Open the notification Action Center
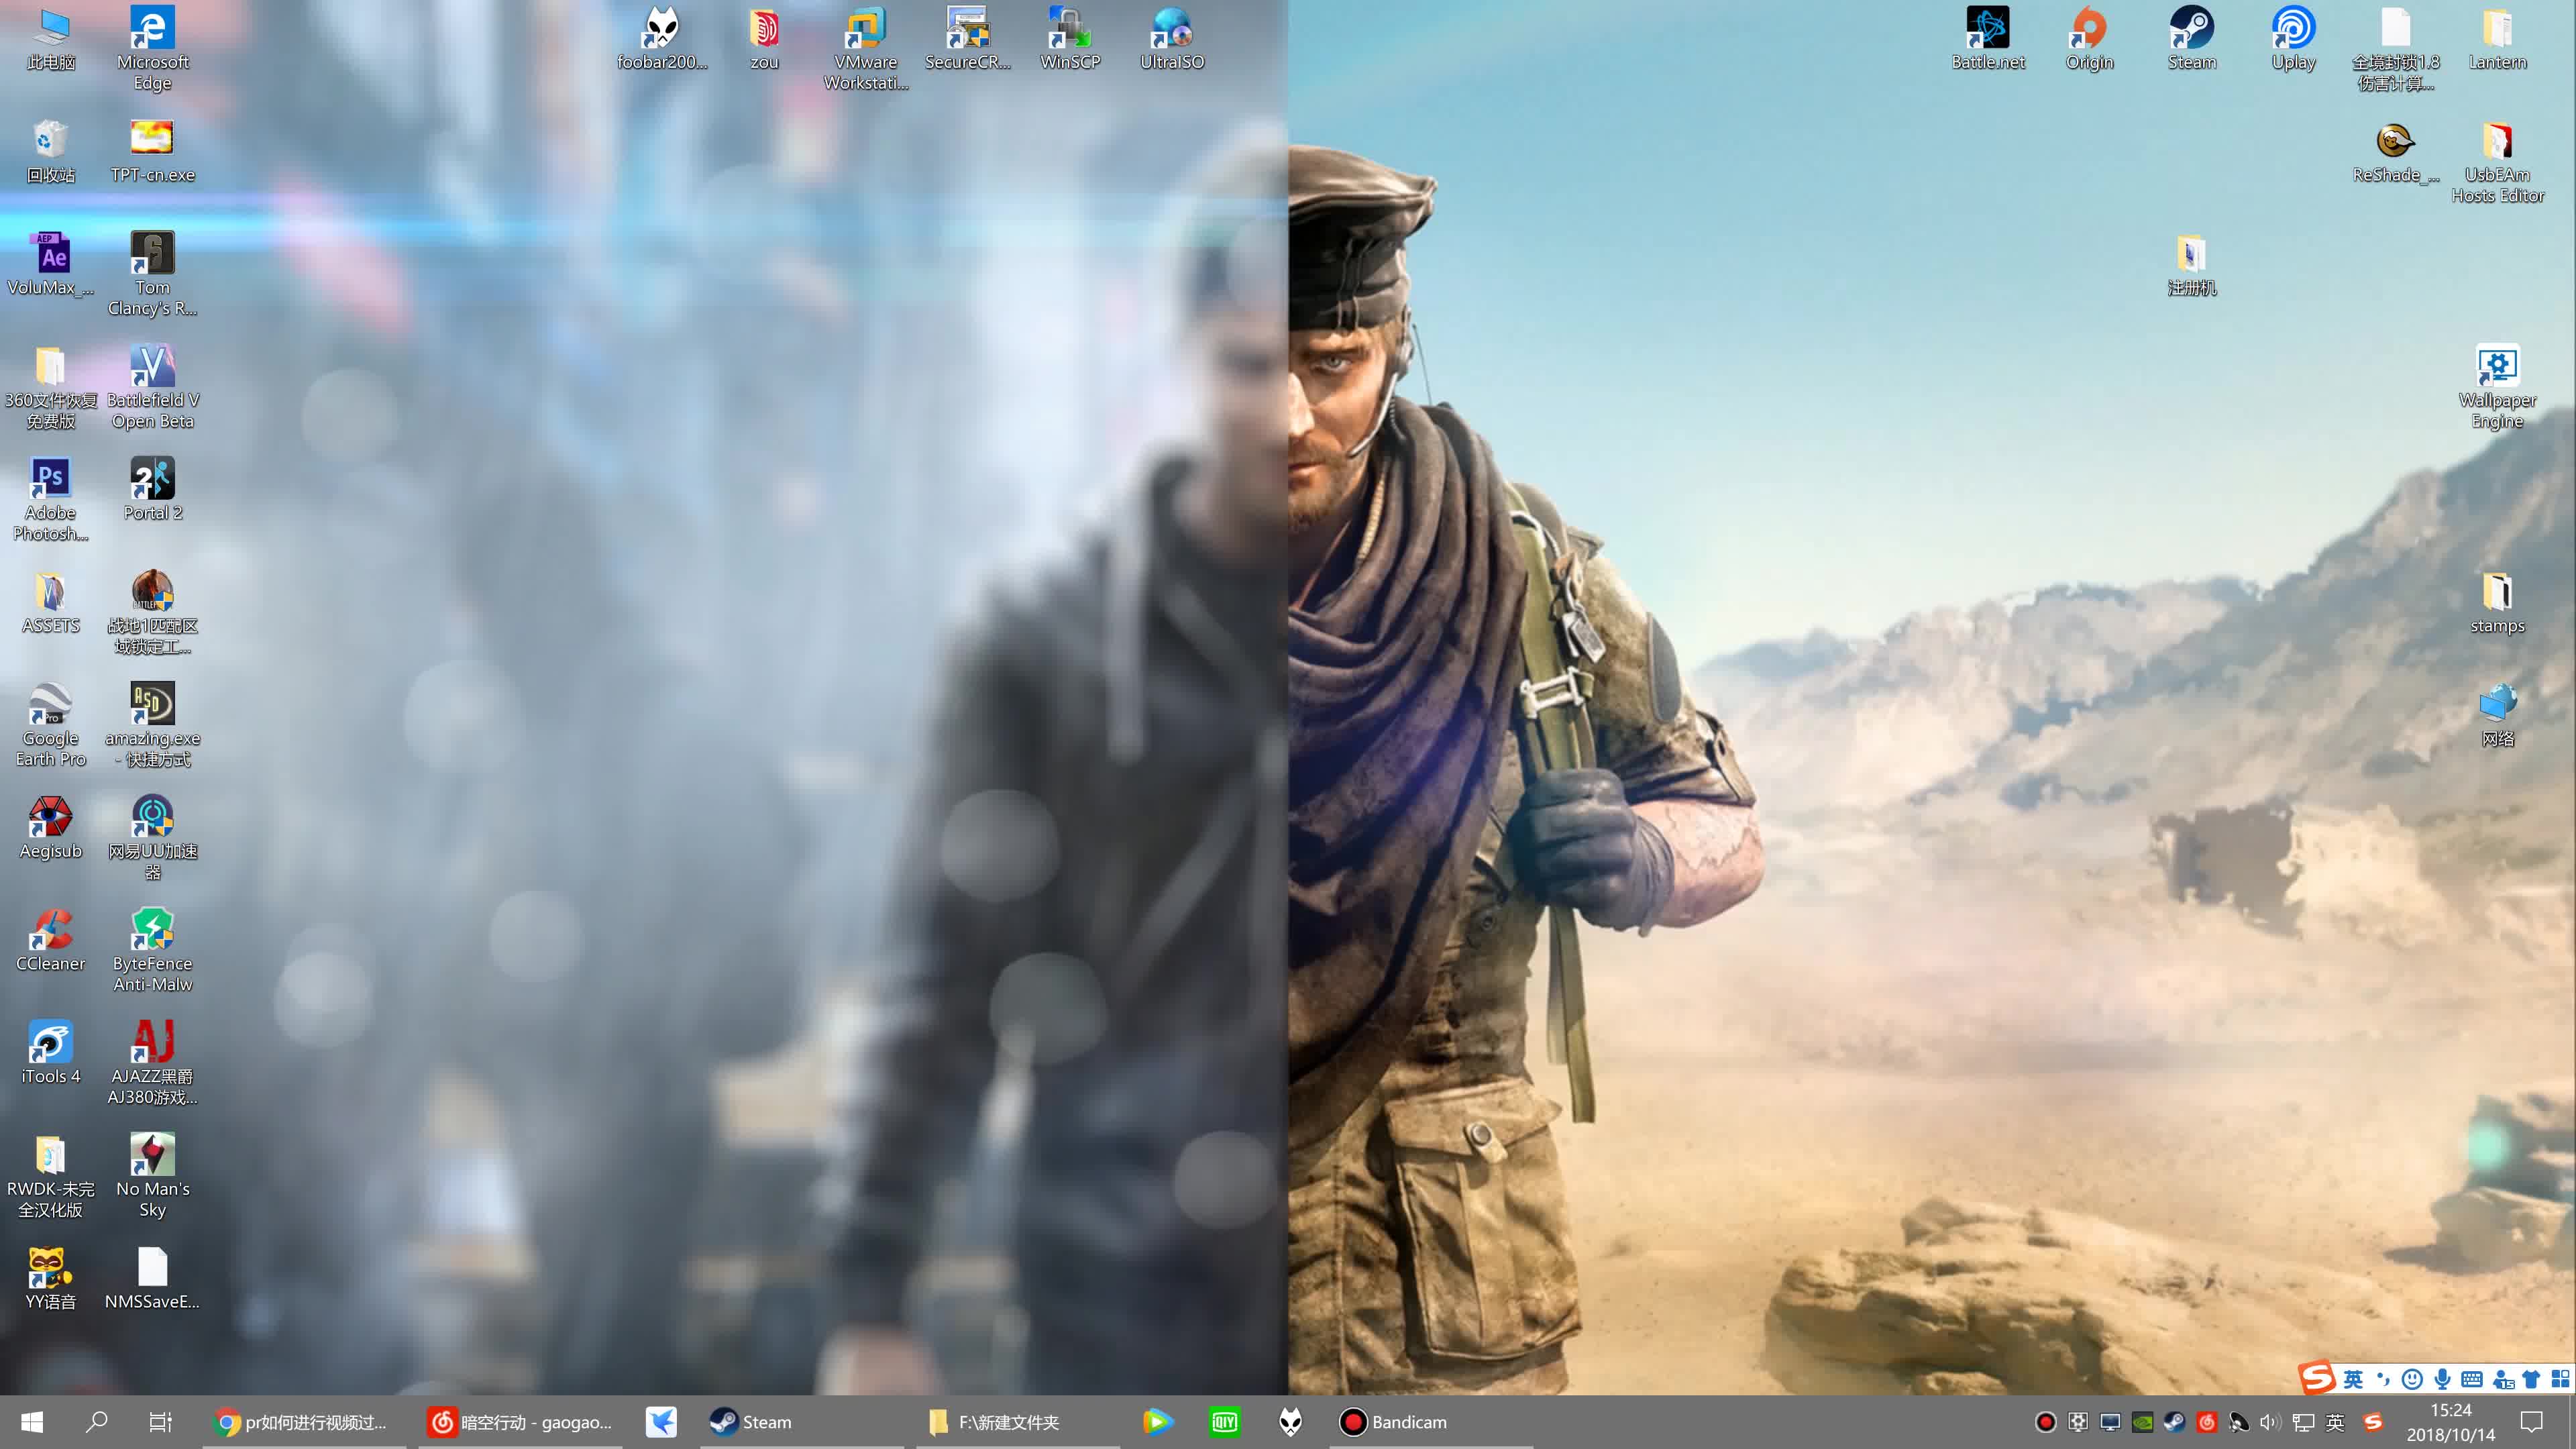This screenshot has height=1449, width=2576. coord(2532,1421)
